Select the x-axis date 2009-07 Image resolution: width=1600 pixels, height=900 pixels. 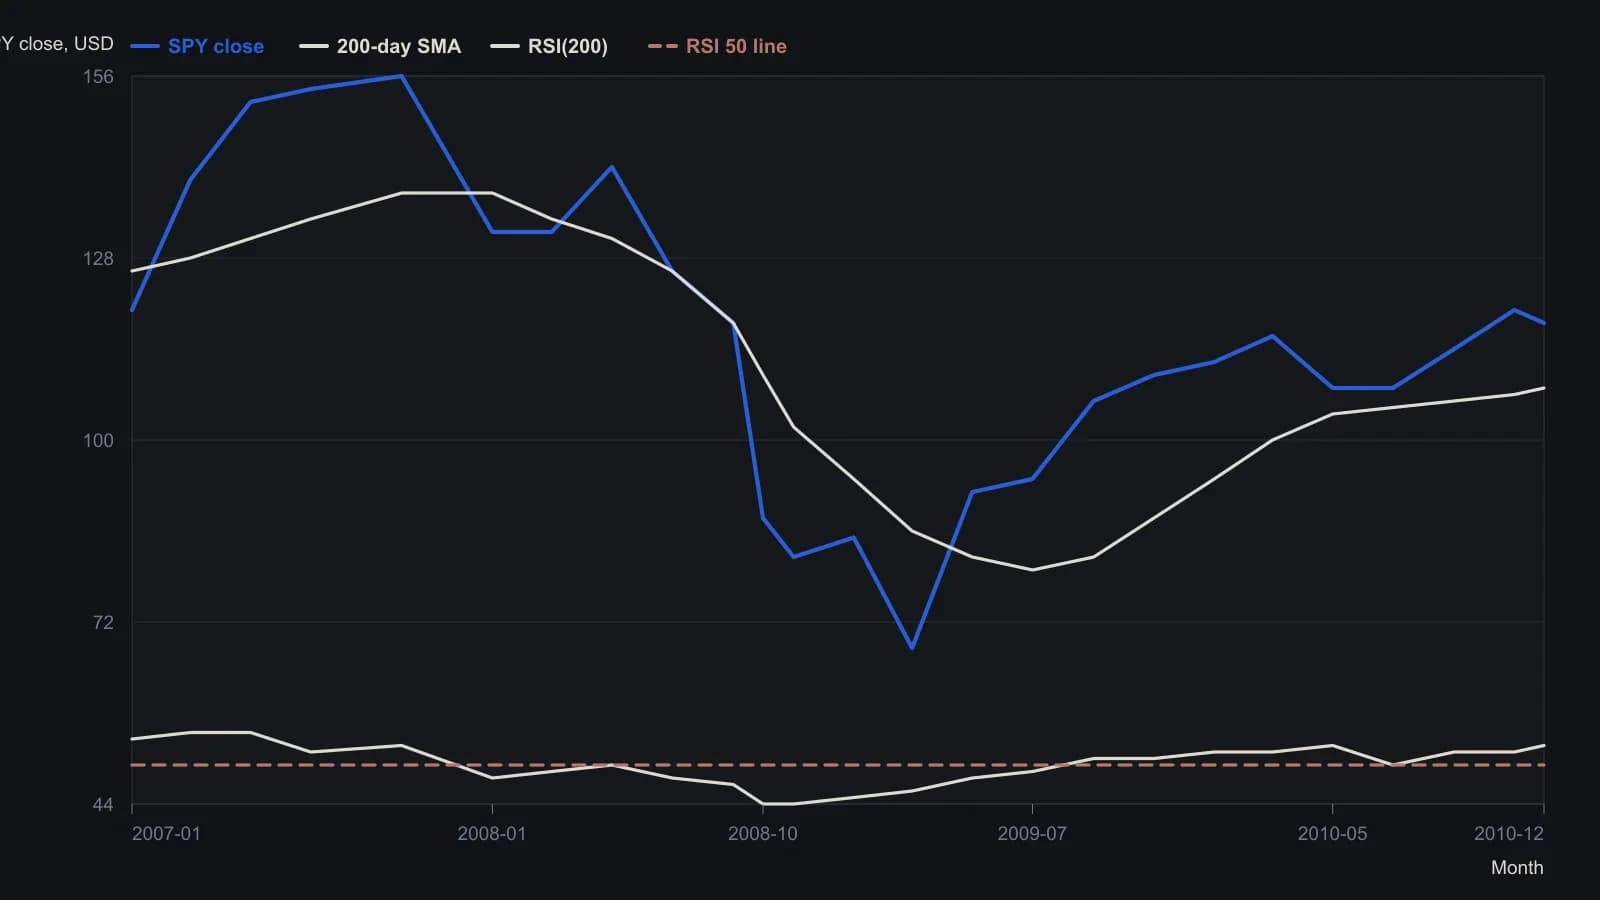1032,834
